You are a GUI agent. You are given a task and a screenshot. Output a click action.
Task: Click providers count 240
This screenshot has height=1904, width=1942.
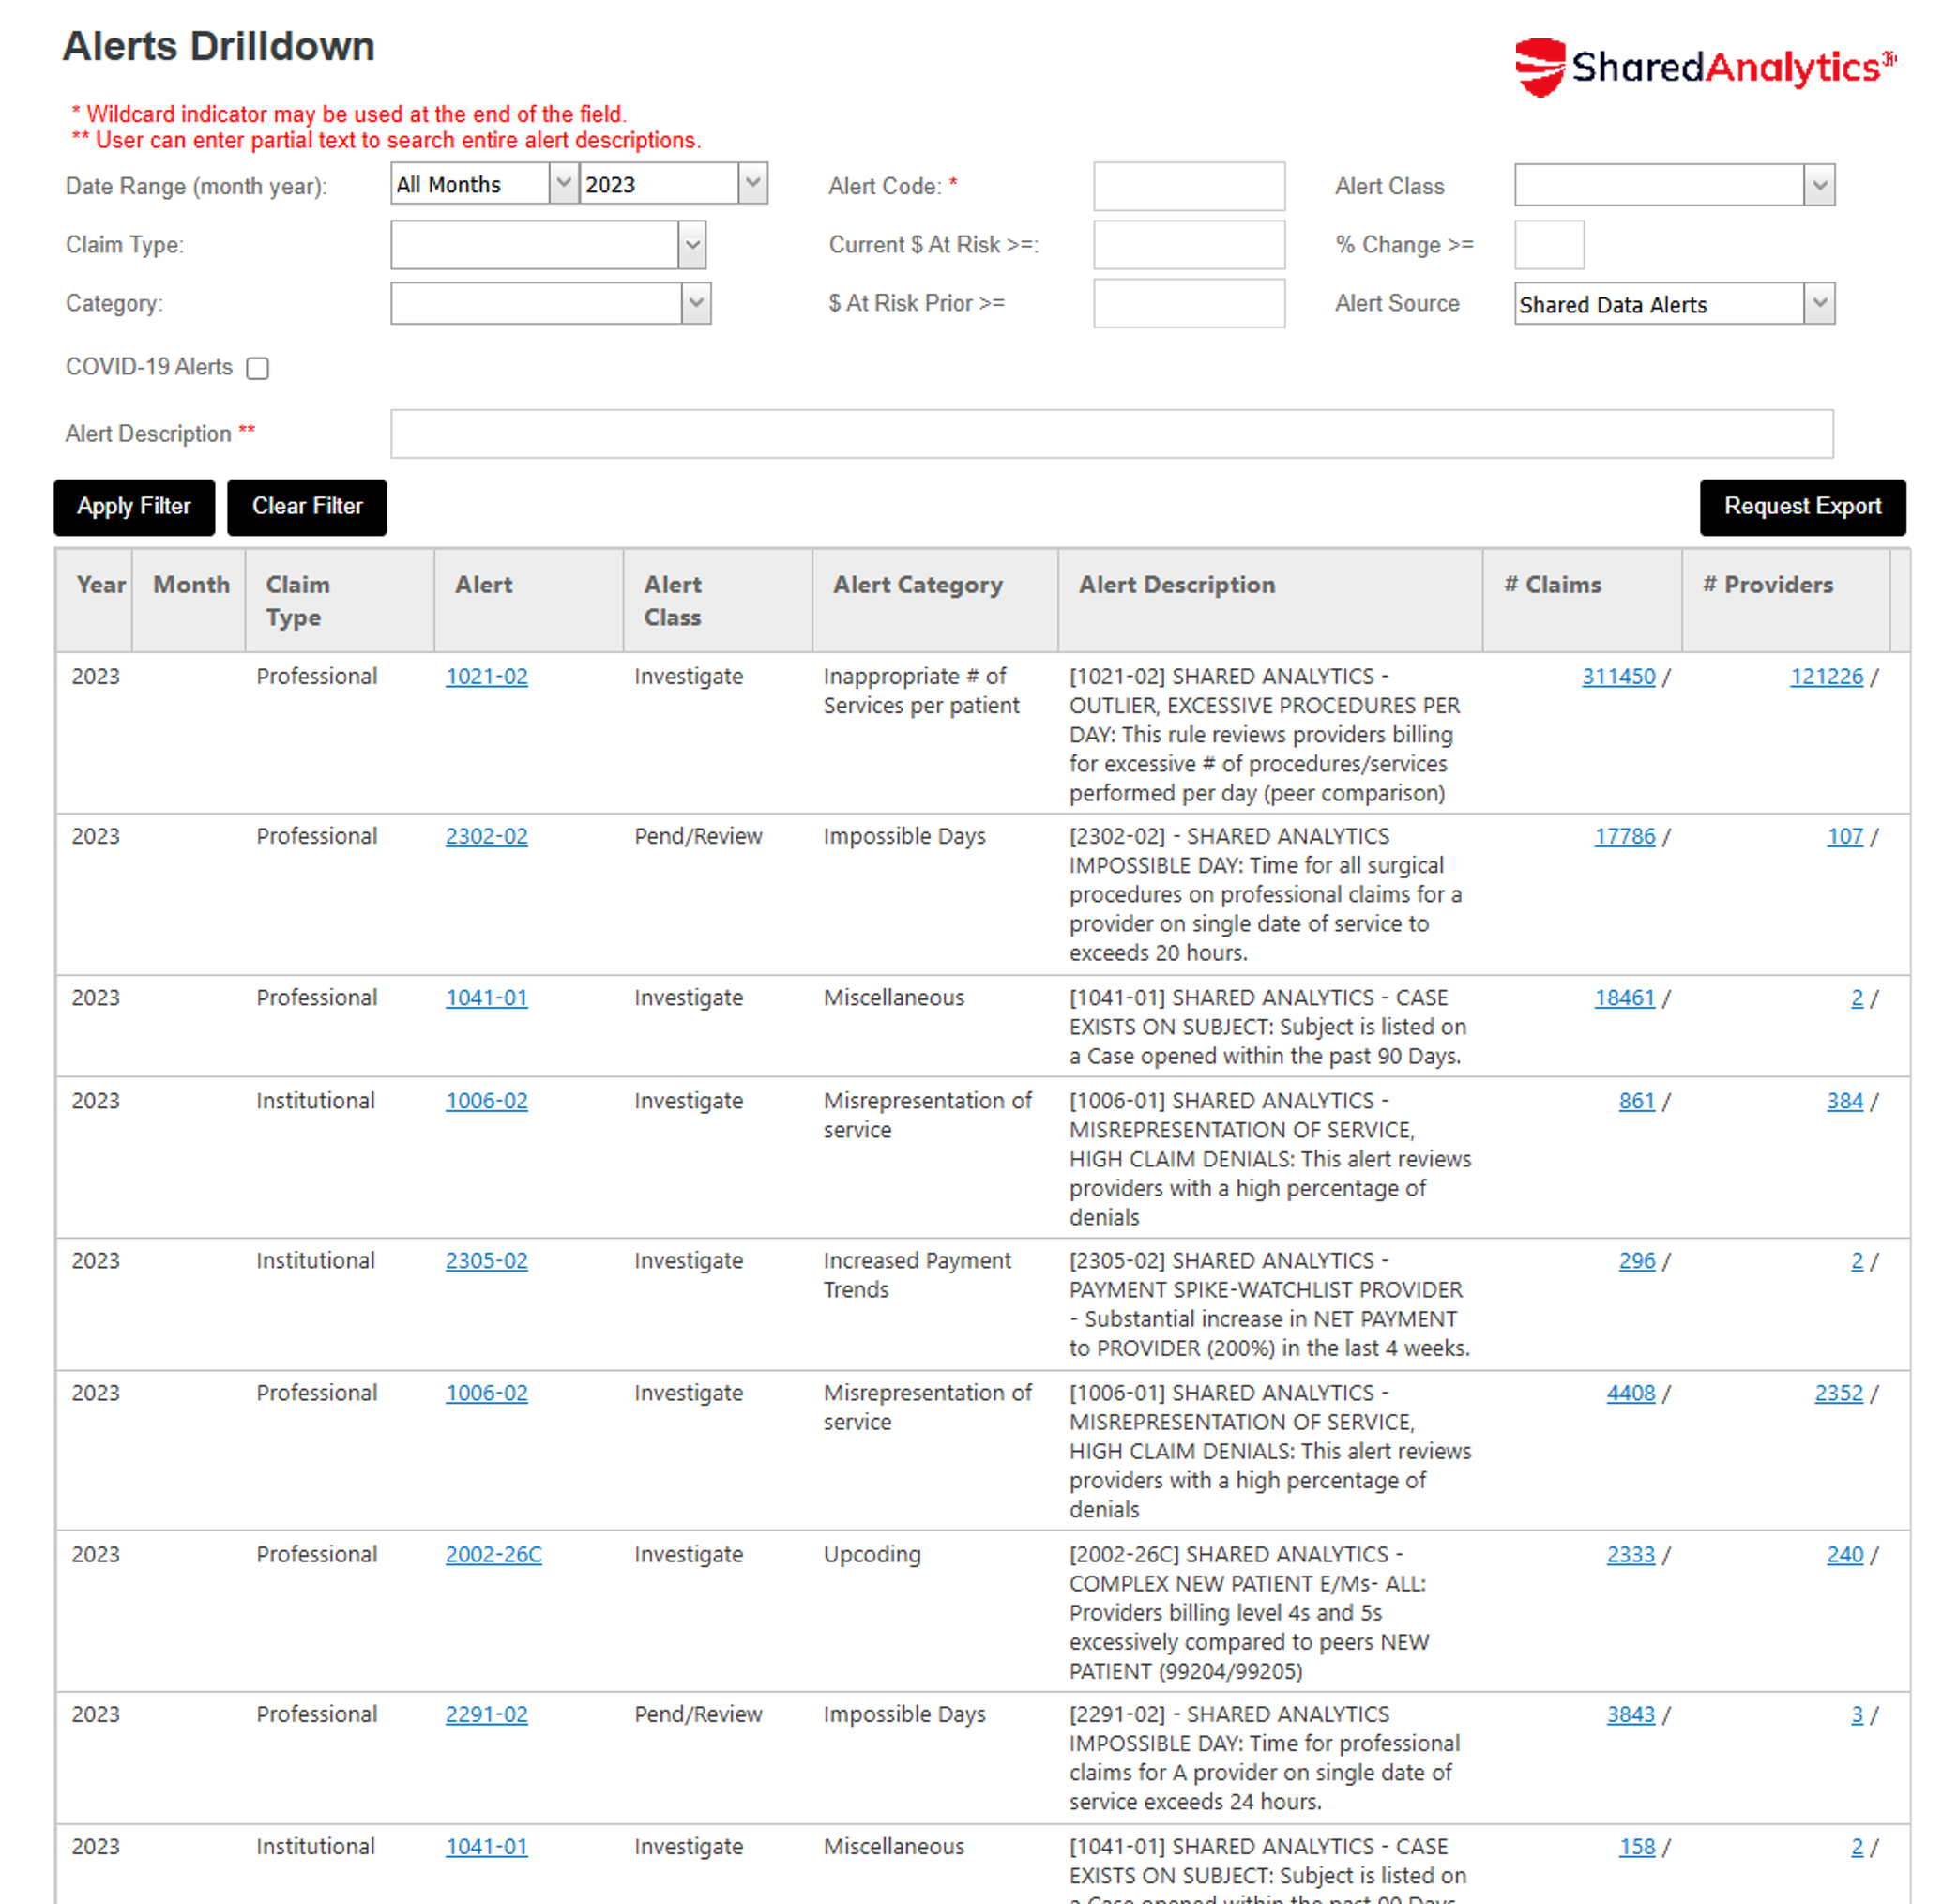1844,1554
